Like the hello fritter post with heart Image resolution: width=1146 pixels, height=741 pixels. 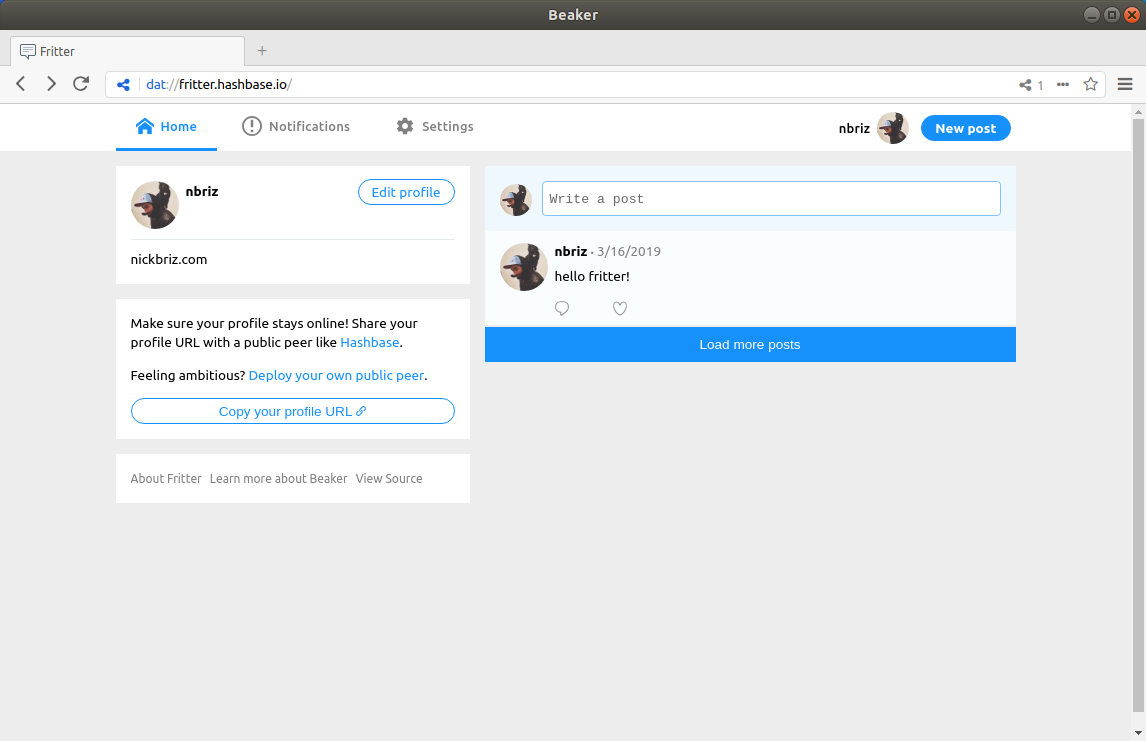click(620, 308)
